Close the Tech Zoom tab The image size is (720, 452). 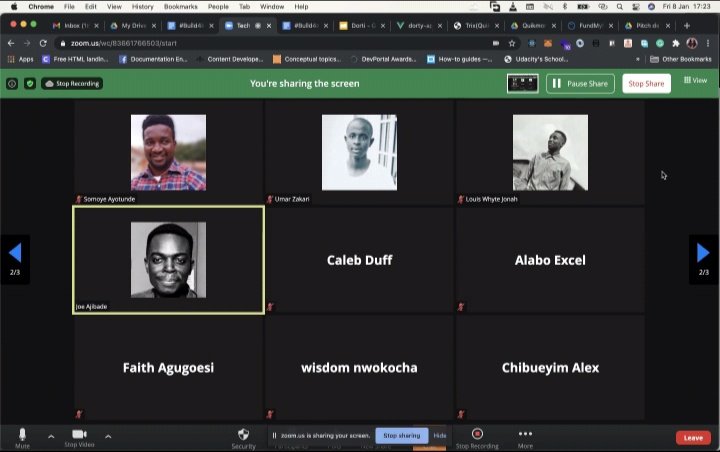pos(269,26)
